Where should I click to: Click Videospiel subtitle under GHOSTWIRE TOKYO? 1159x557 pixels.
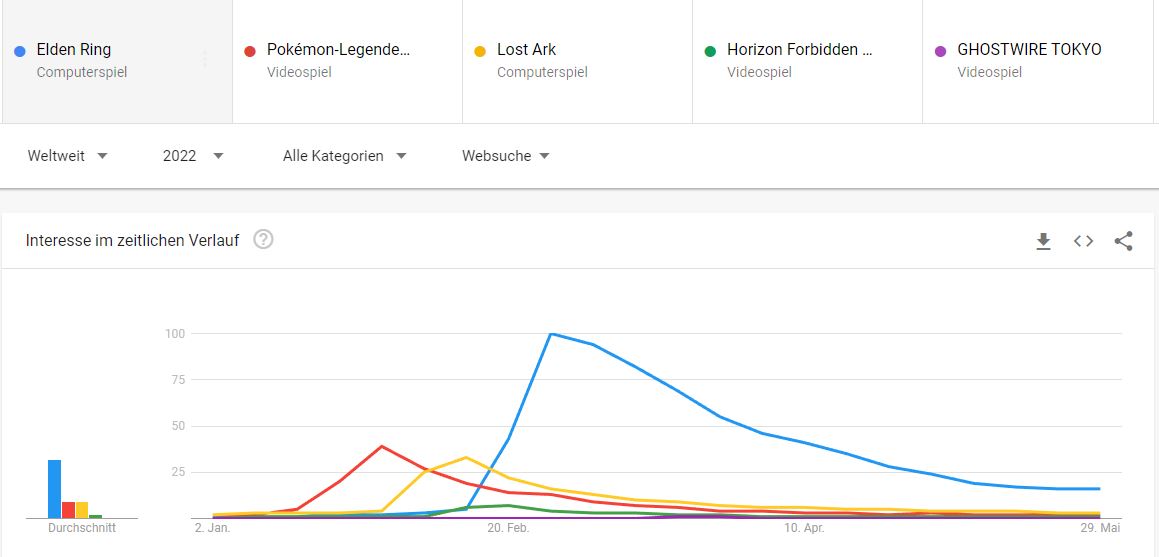(990, 72)
